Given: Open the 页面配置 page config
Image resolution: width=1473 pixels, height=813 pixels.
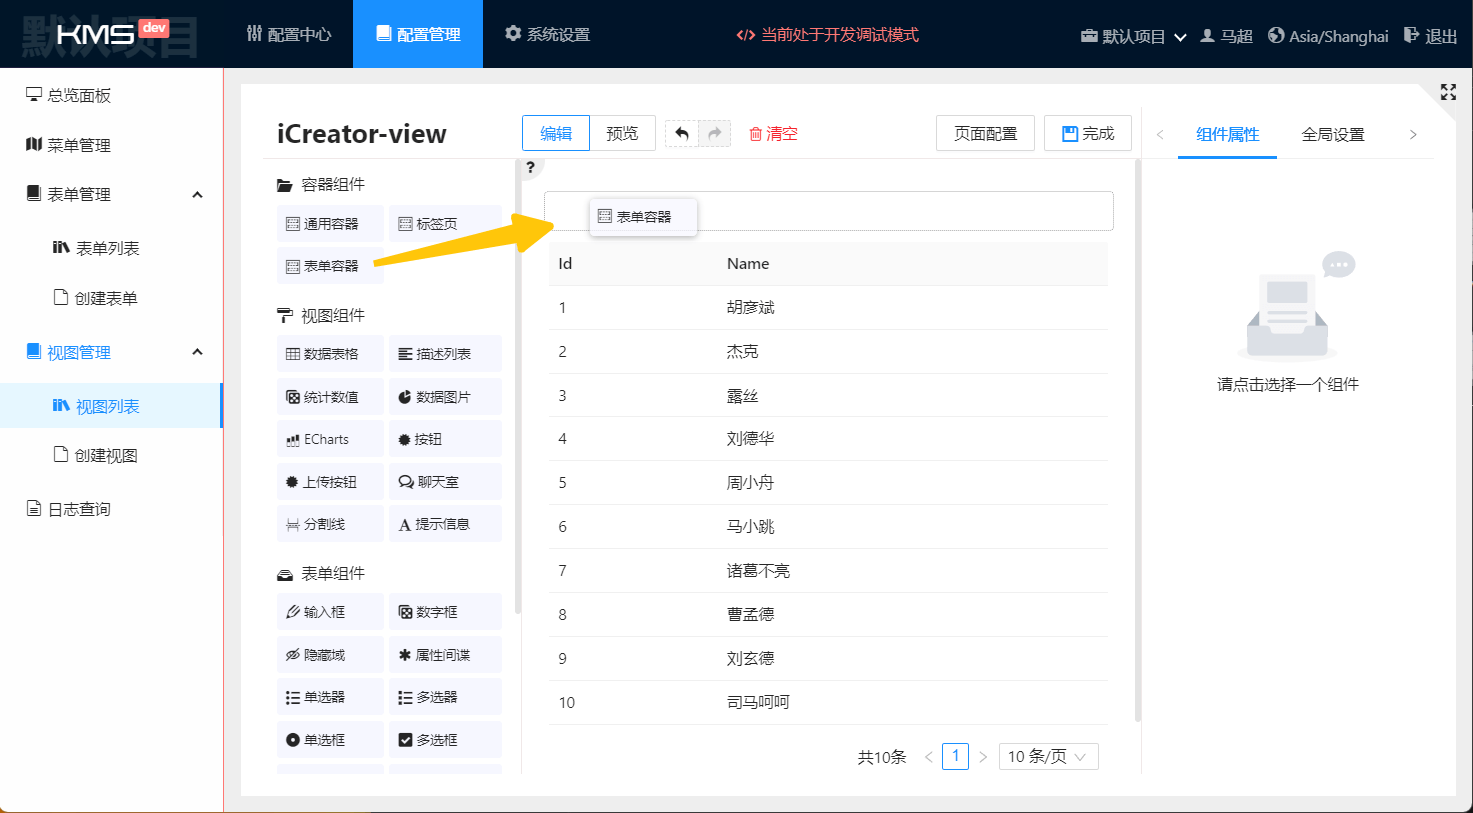Looking at the screenshot, I should tap(985, 133).
